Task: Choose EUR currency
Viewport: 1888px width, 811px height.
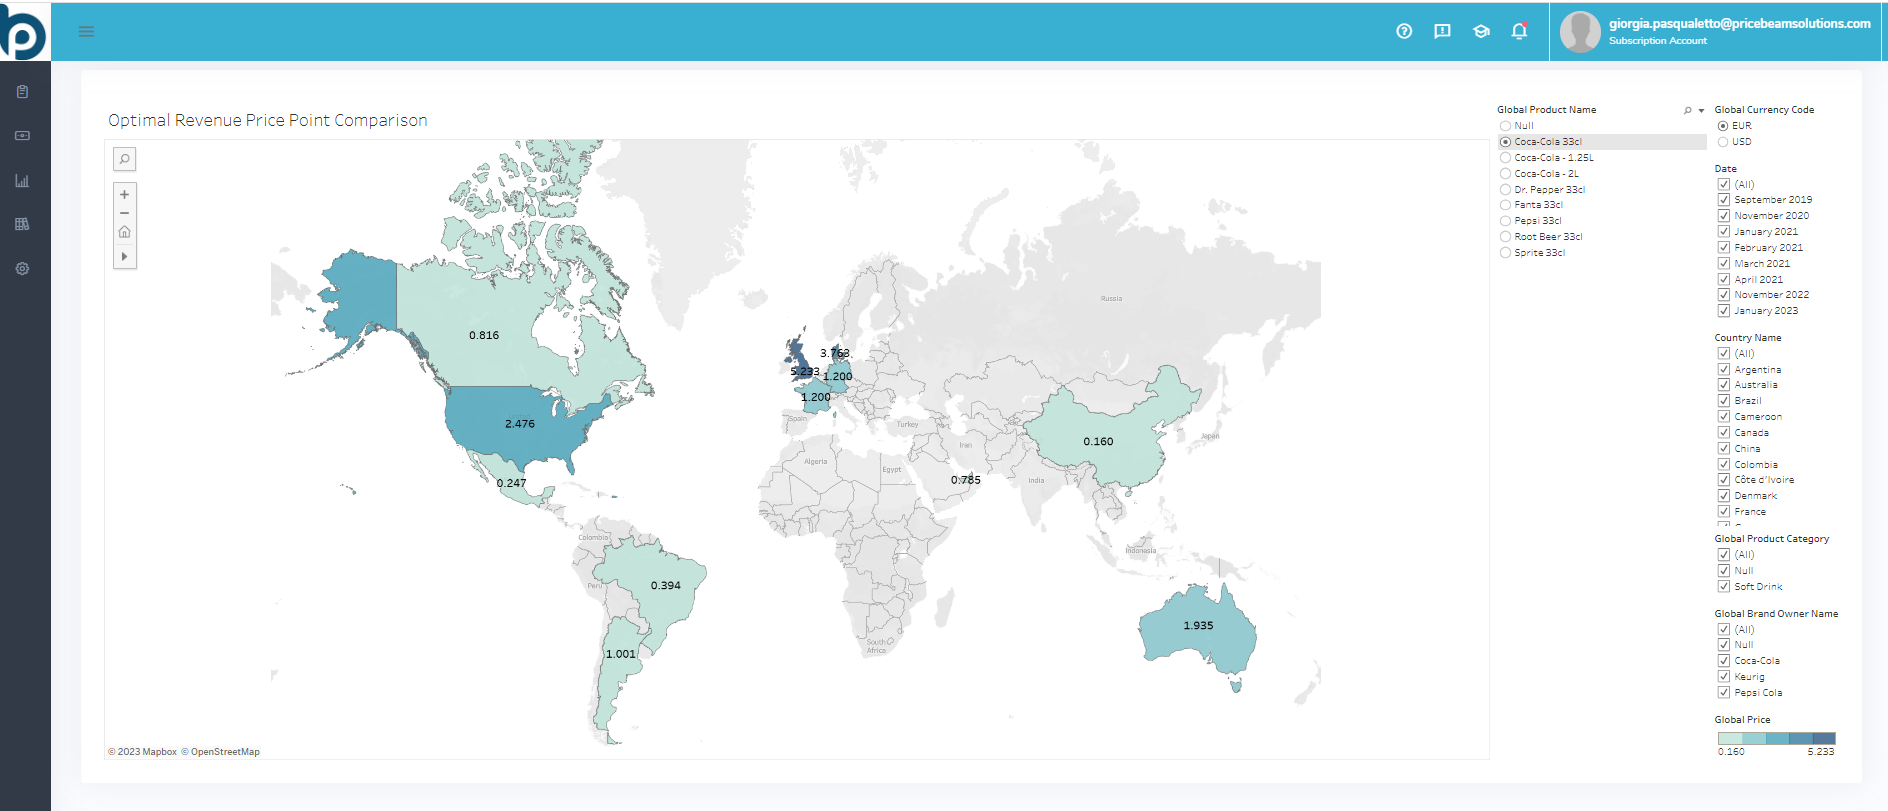Action: tap(1723, 126)
